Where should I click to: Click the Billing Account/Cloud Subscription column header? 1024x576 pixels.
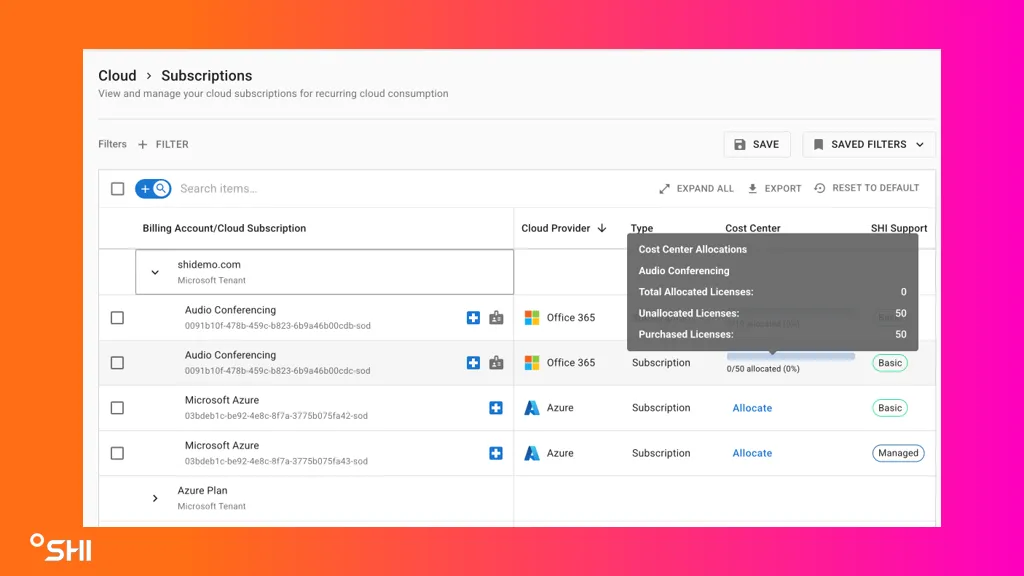coord(224,229)
